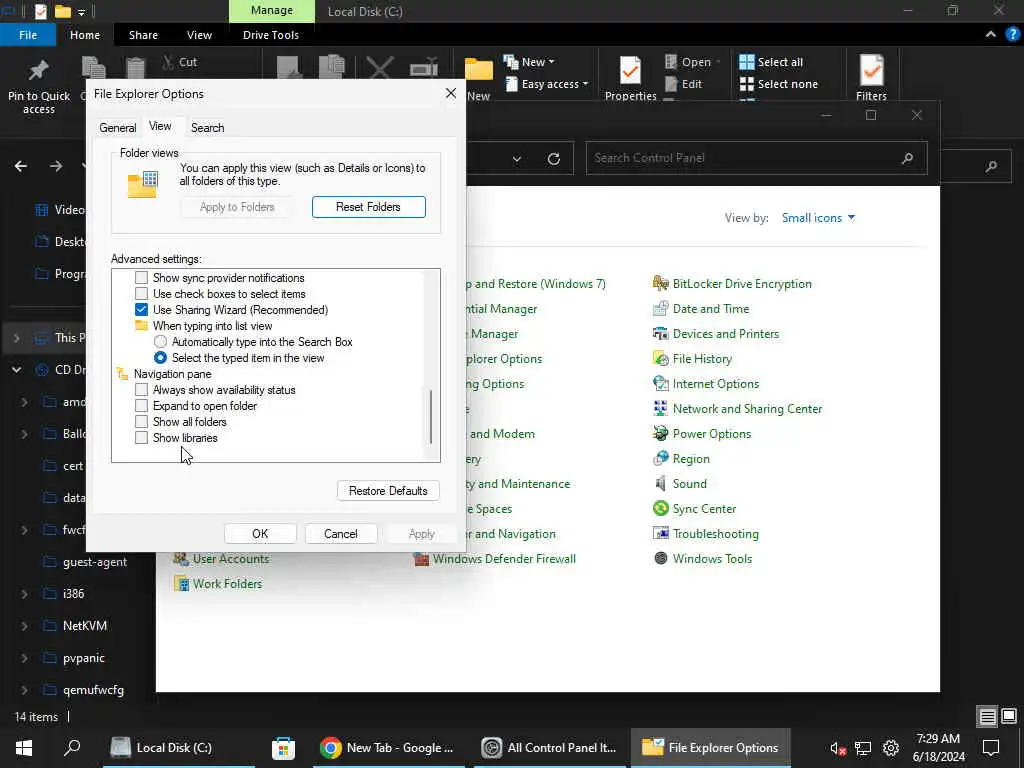Enable the Show libraries checkbox

click(141, 438)
